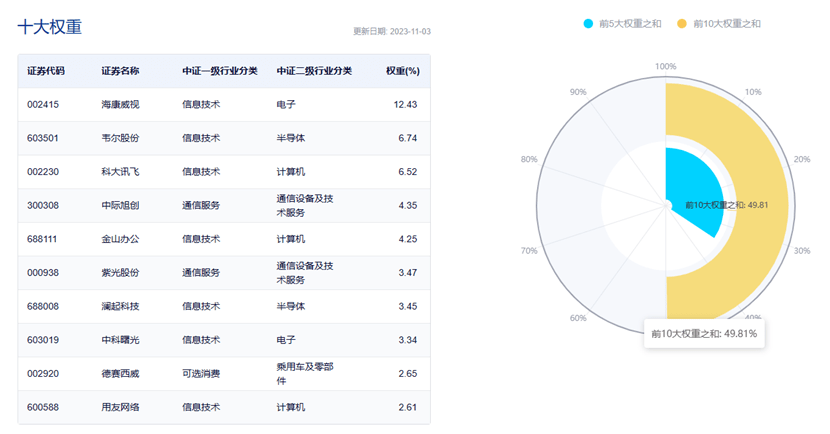Click the cyan legend dot
Screen dimensions: 830x434
coord(589,23)
